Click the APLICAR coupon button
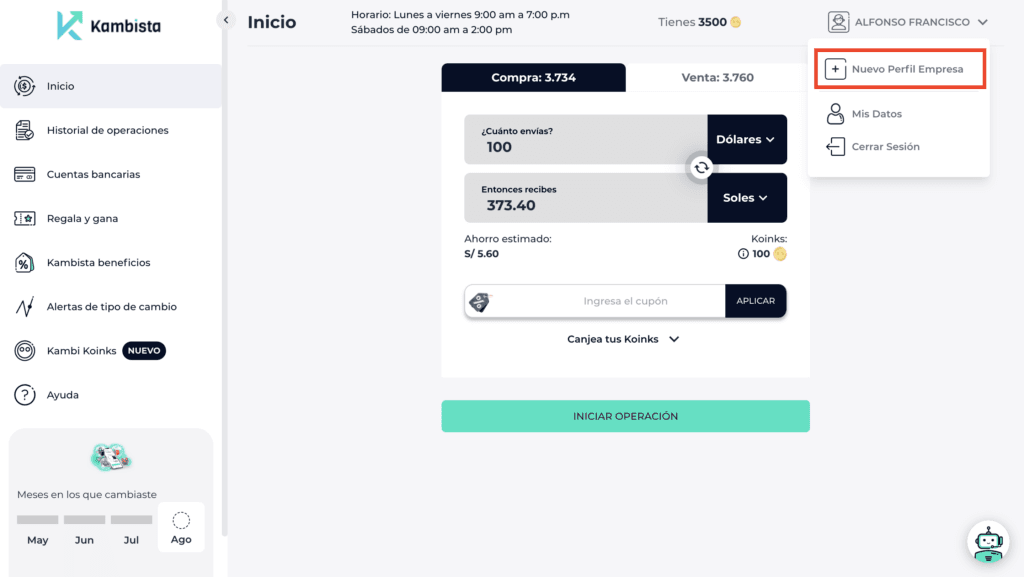1024x577 pixels. 755,301
